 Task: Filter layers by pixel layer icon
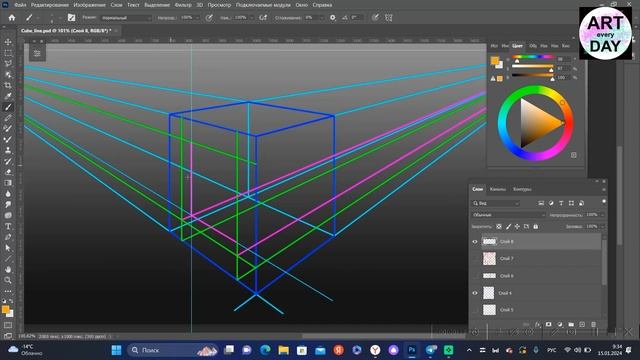(x=541, y=203)
